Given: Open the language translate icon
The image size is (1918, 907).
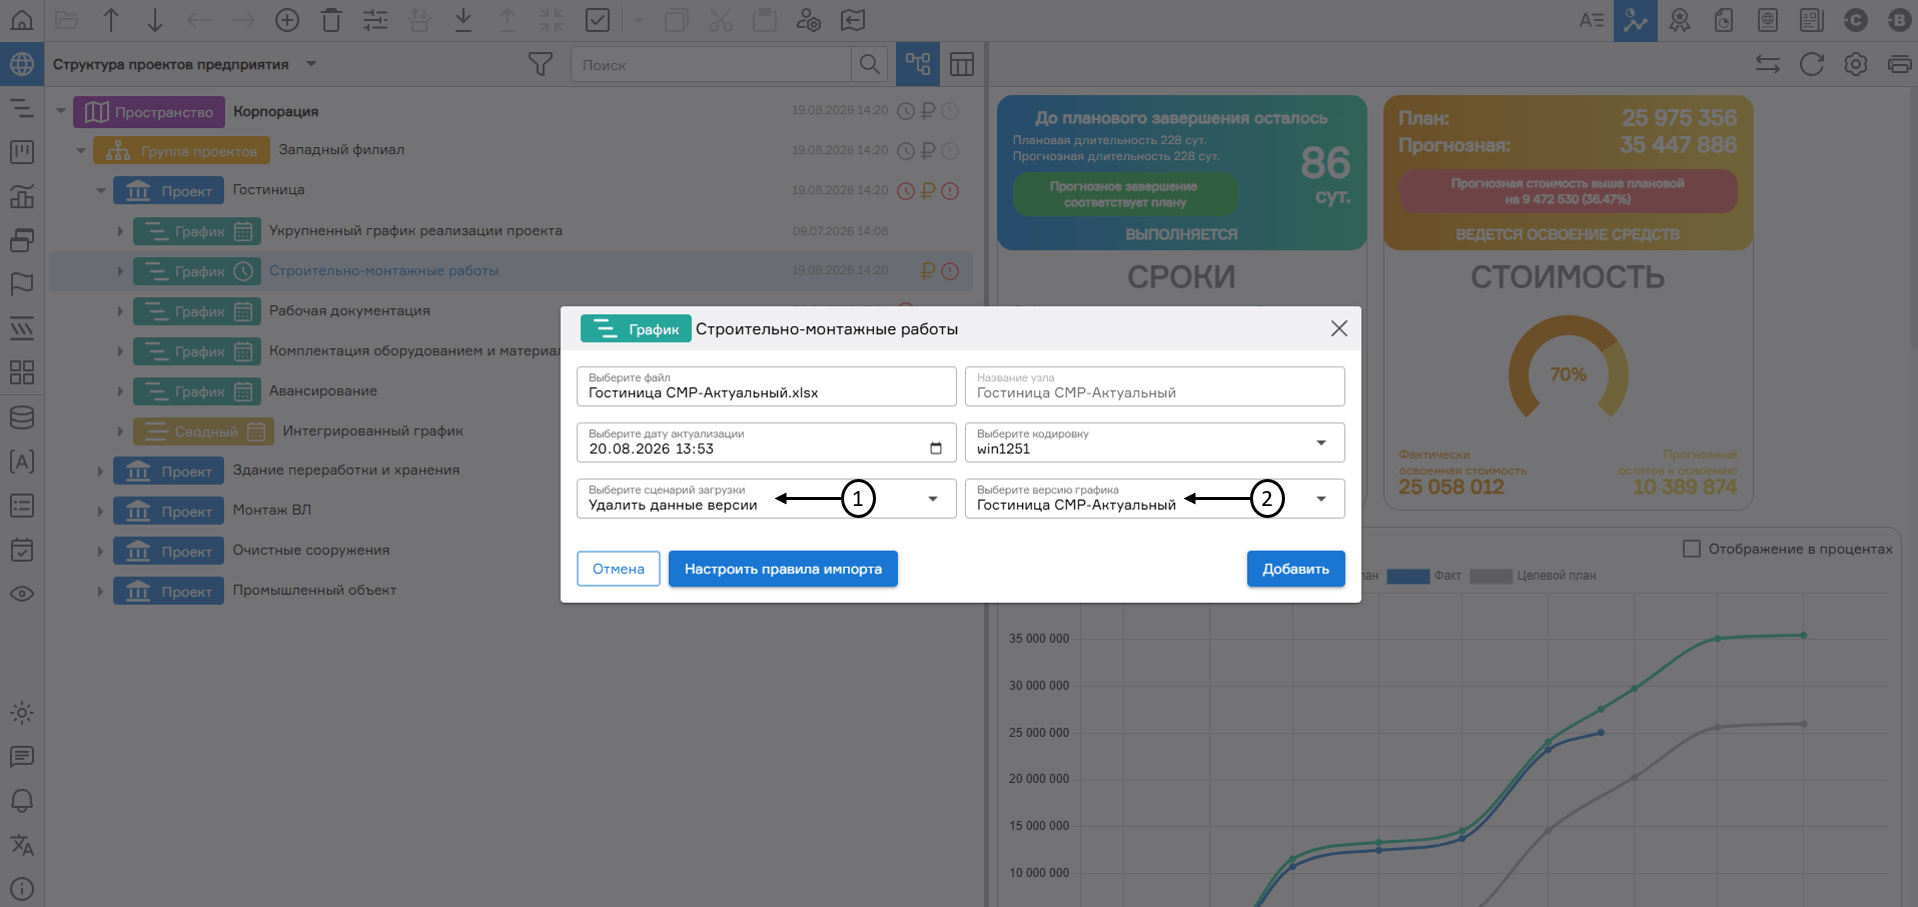Looking at the screenshot, I should pyautogui.click(x=22, y=845).
